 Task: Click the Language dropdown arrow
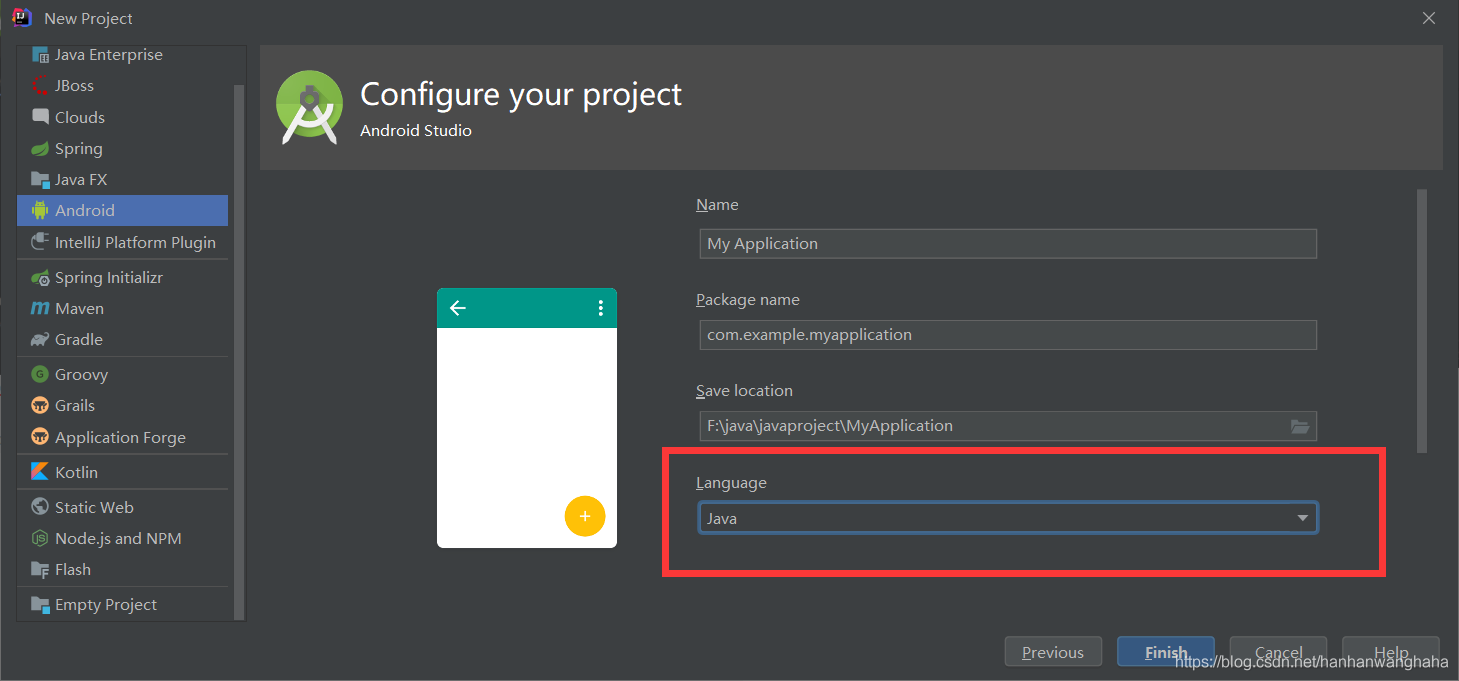(1301, 517)
